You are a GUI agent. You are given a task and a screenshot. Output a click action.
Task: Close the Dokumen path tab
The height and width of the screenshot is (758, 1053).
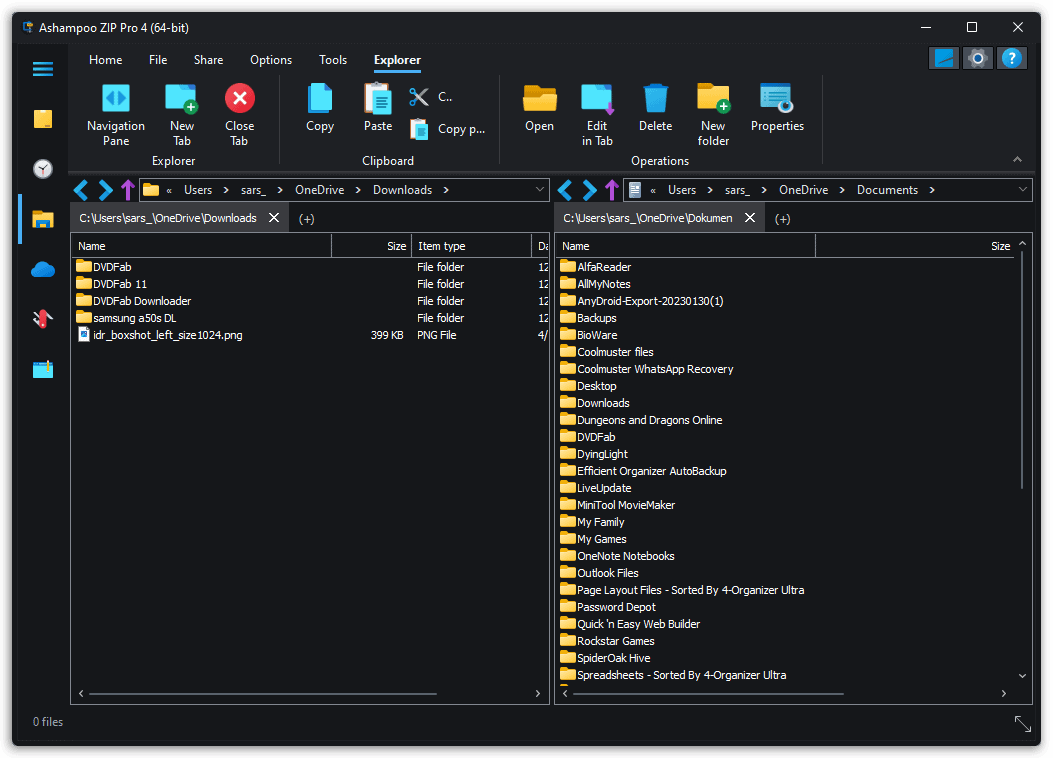750,218
